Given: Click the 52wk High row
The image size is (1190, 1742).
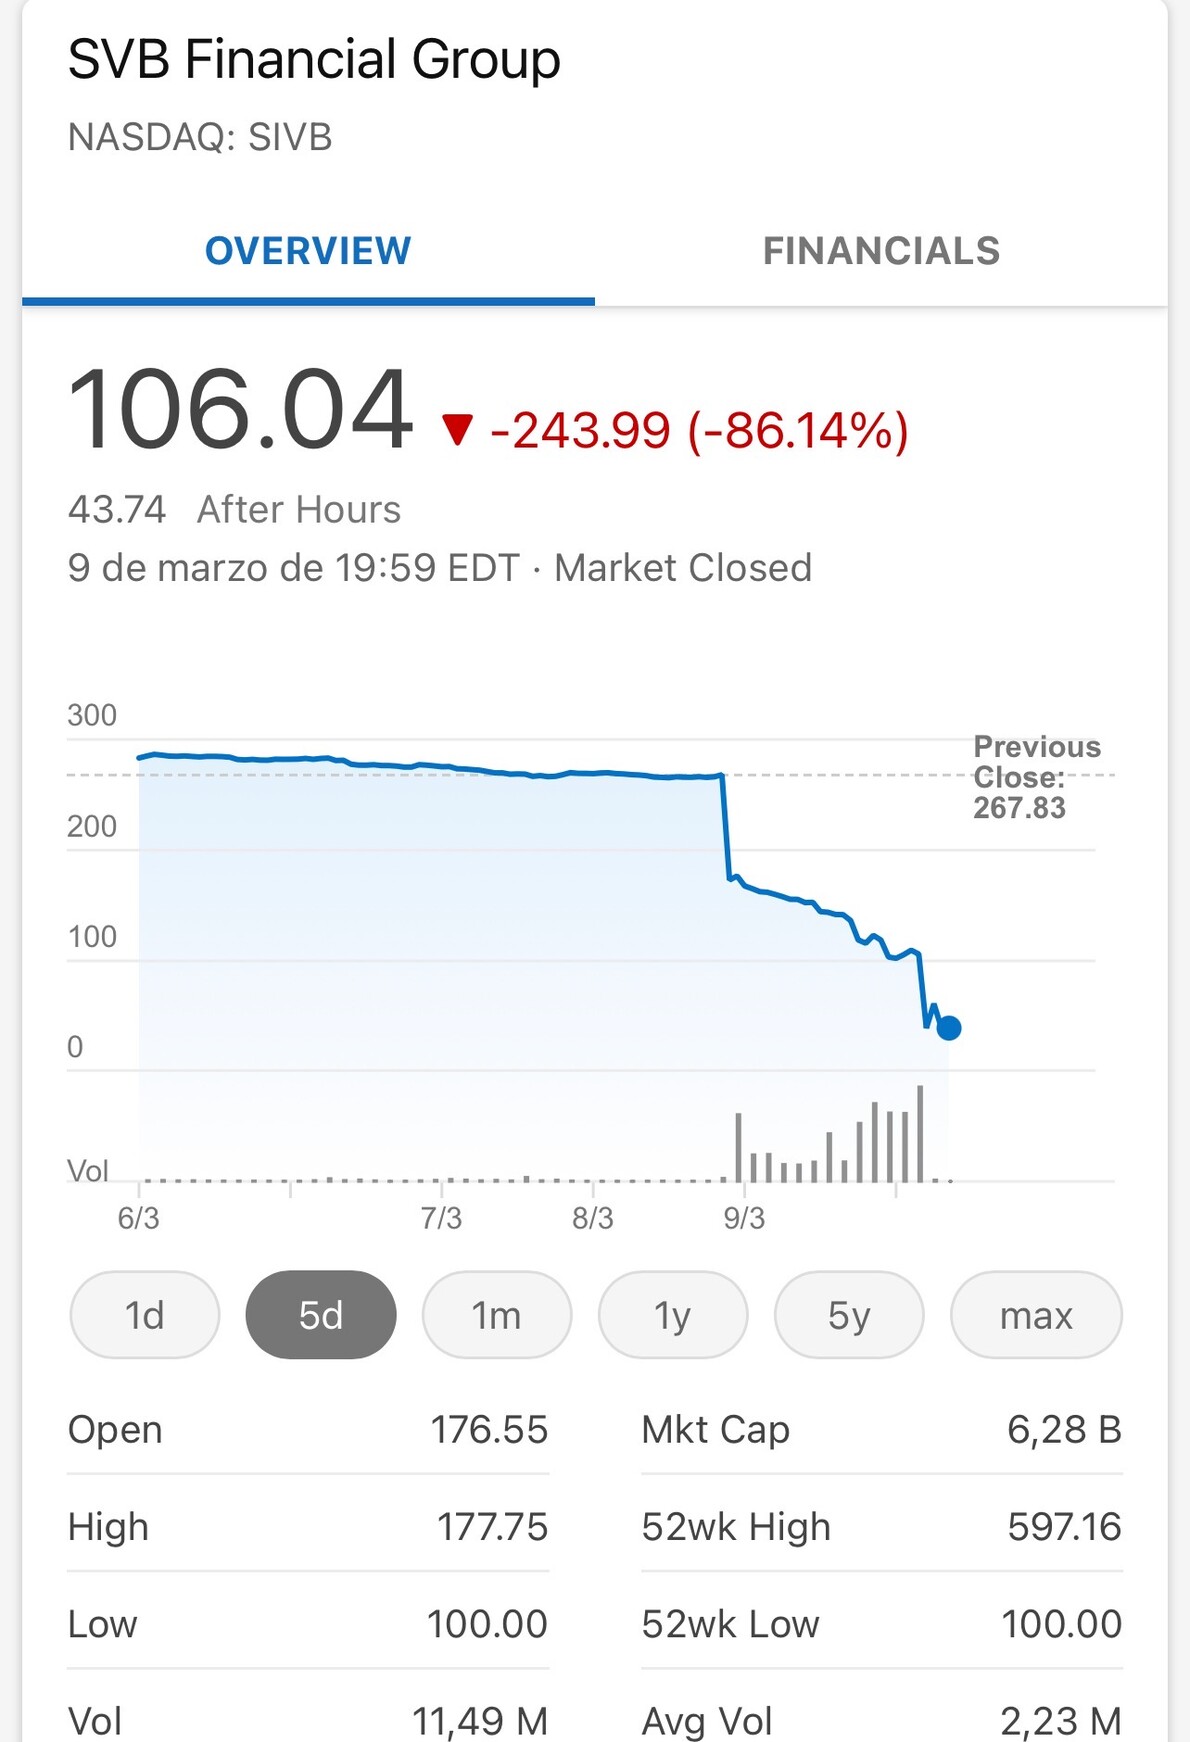Looking at the screenshot, I should click(x=881, y=1527).
